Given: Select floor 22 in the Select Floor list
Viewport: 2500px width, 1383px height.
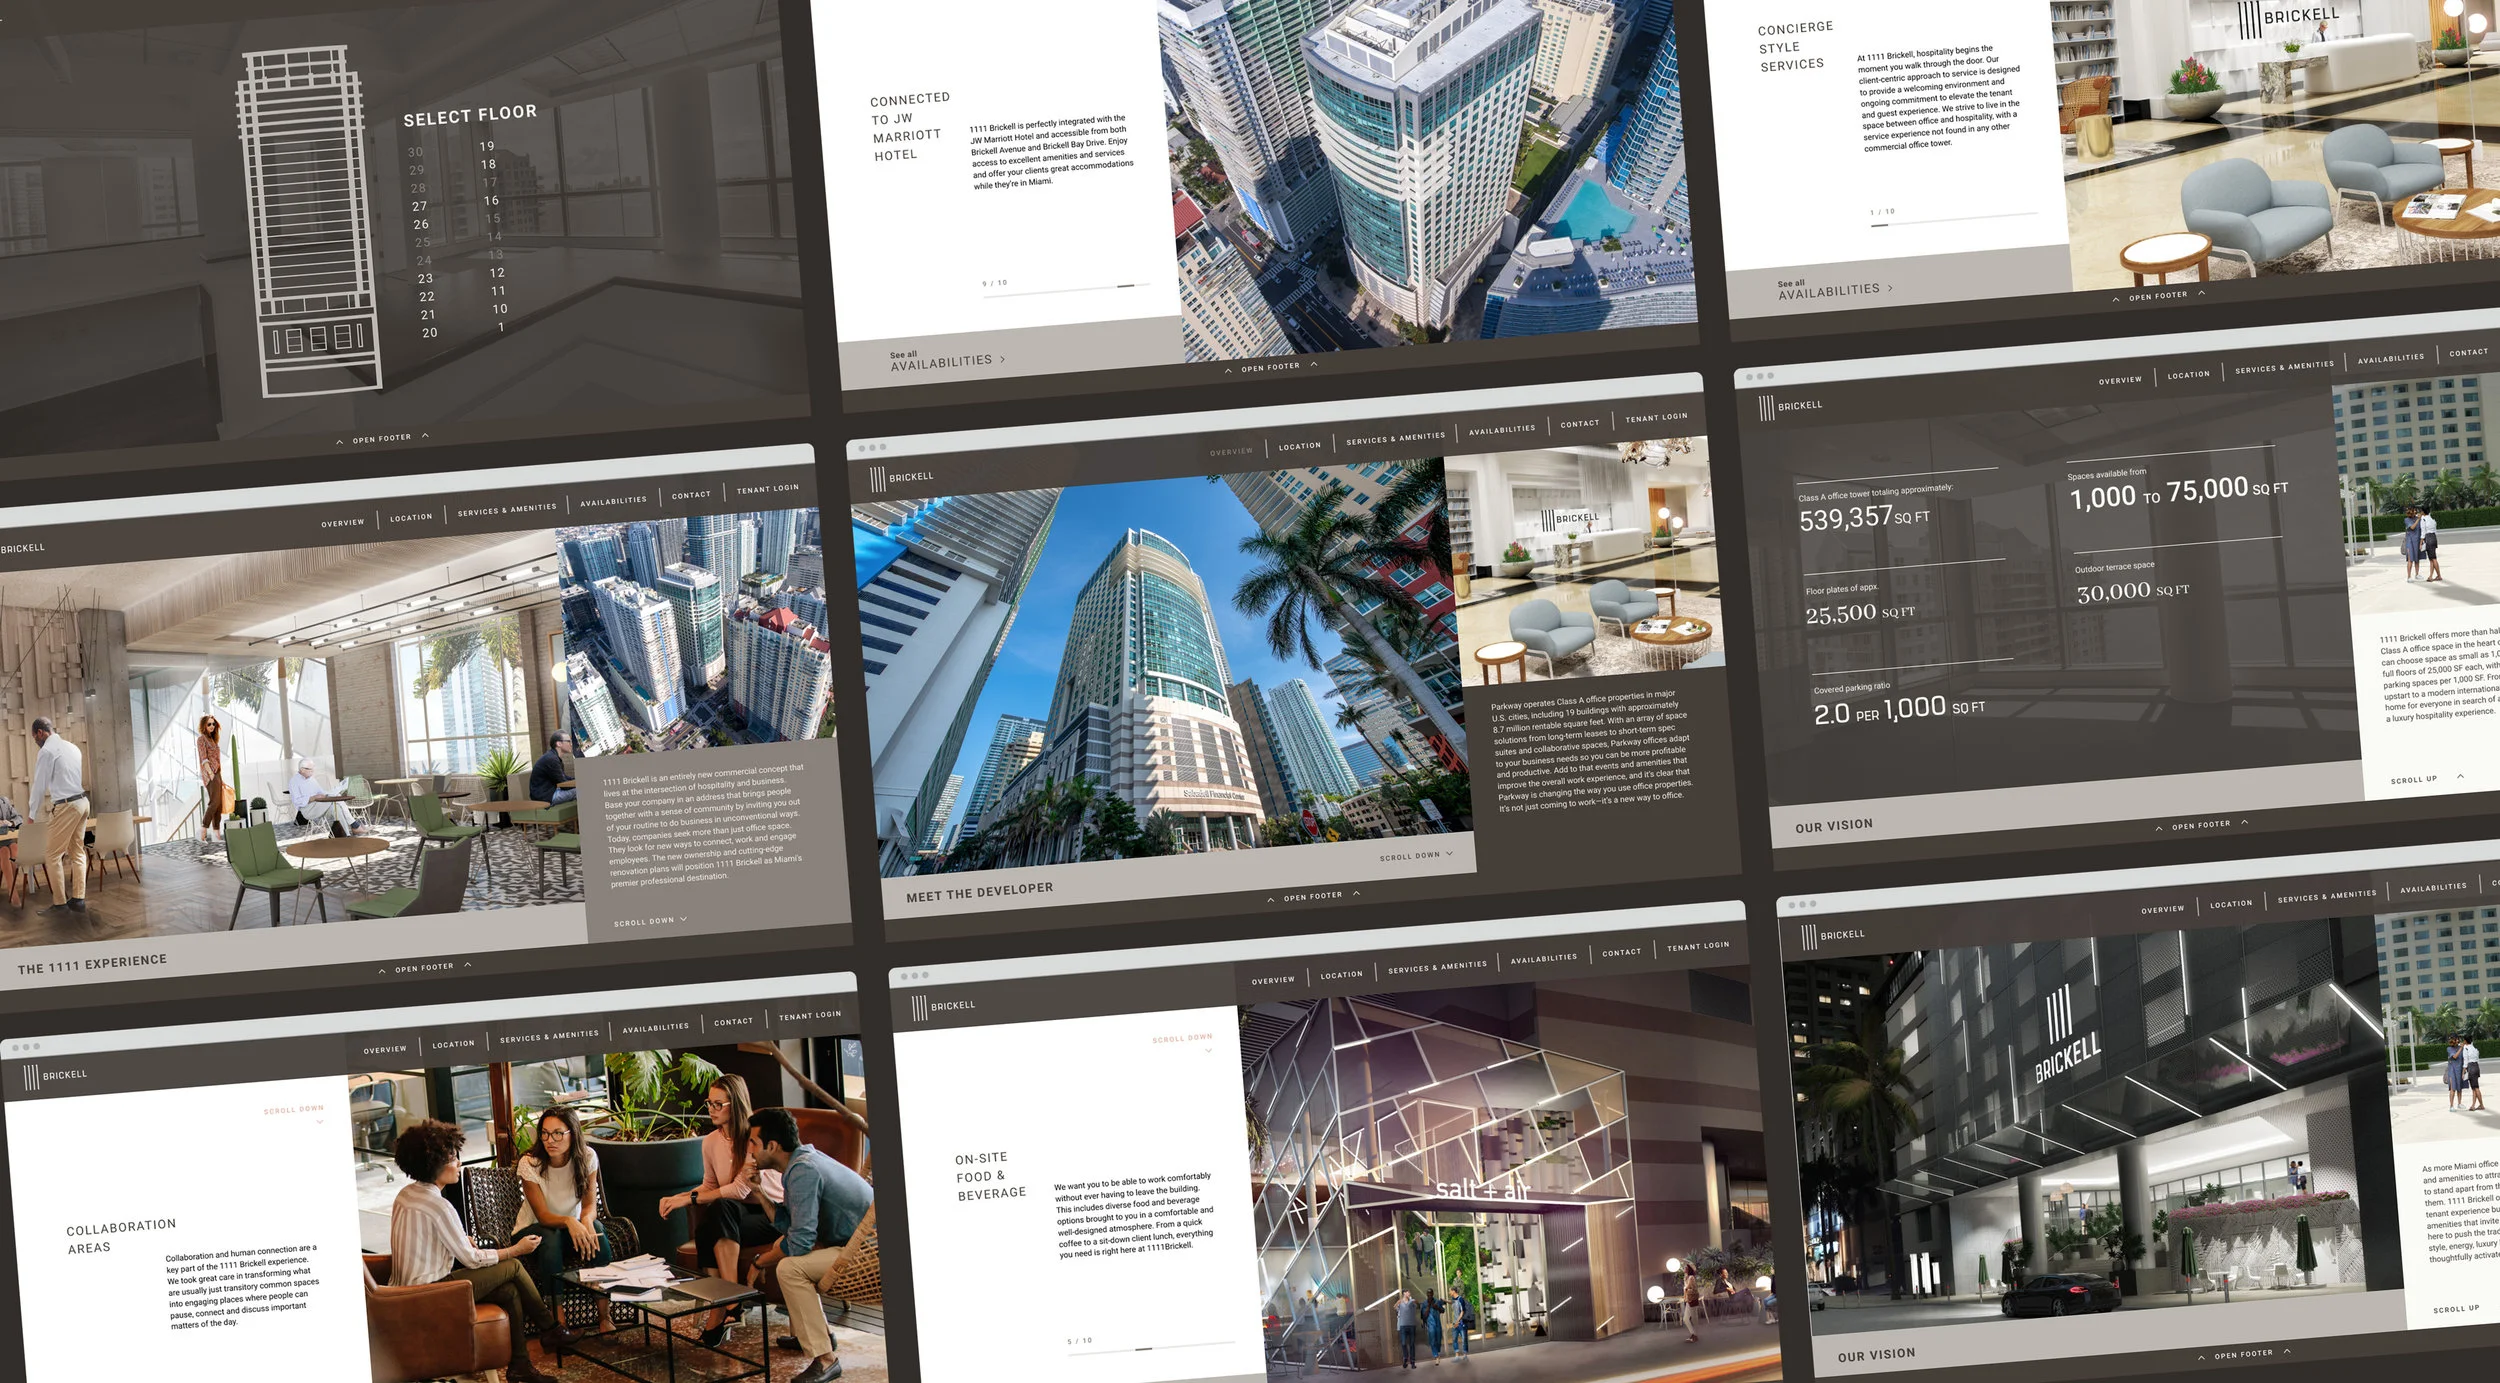Looking at the screenshot, I should point(427,296).
